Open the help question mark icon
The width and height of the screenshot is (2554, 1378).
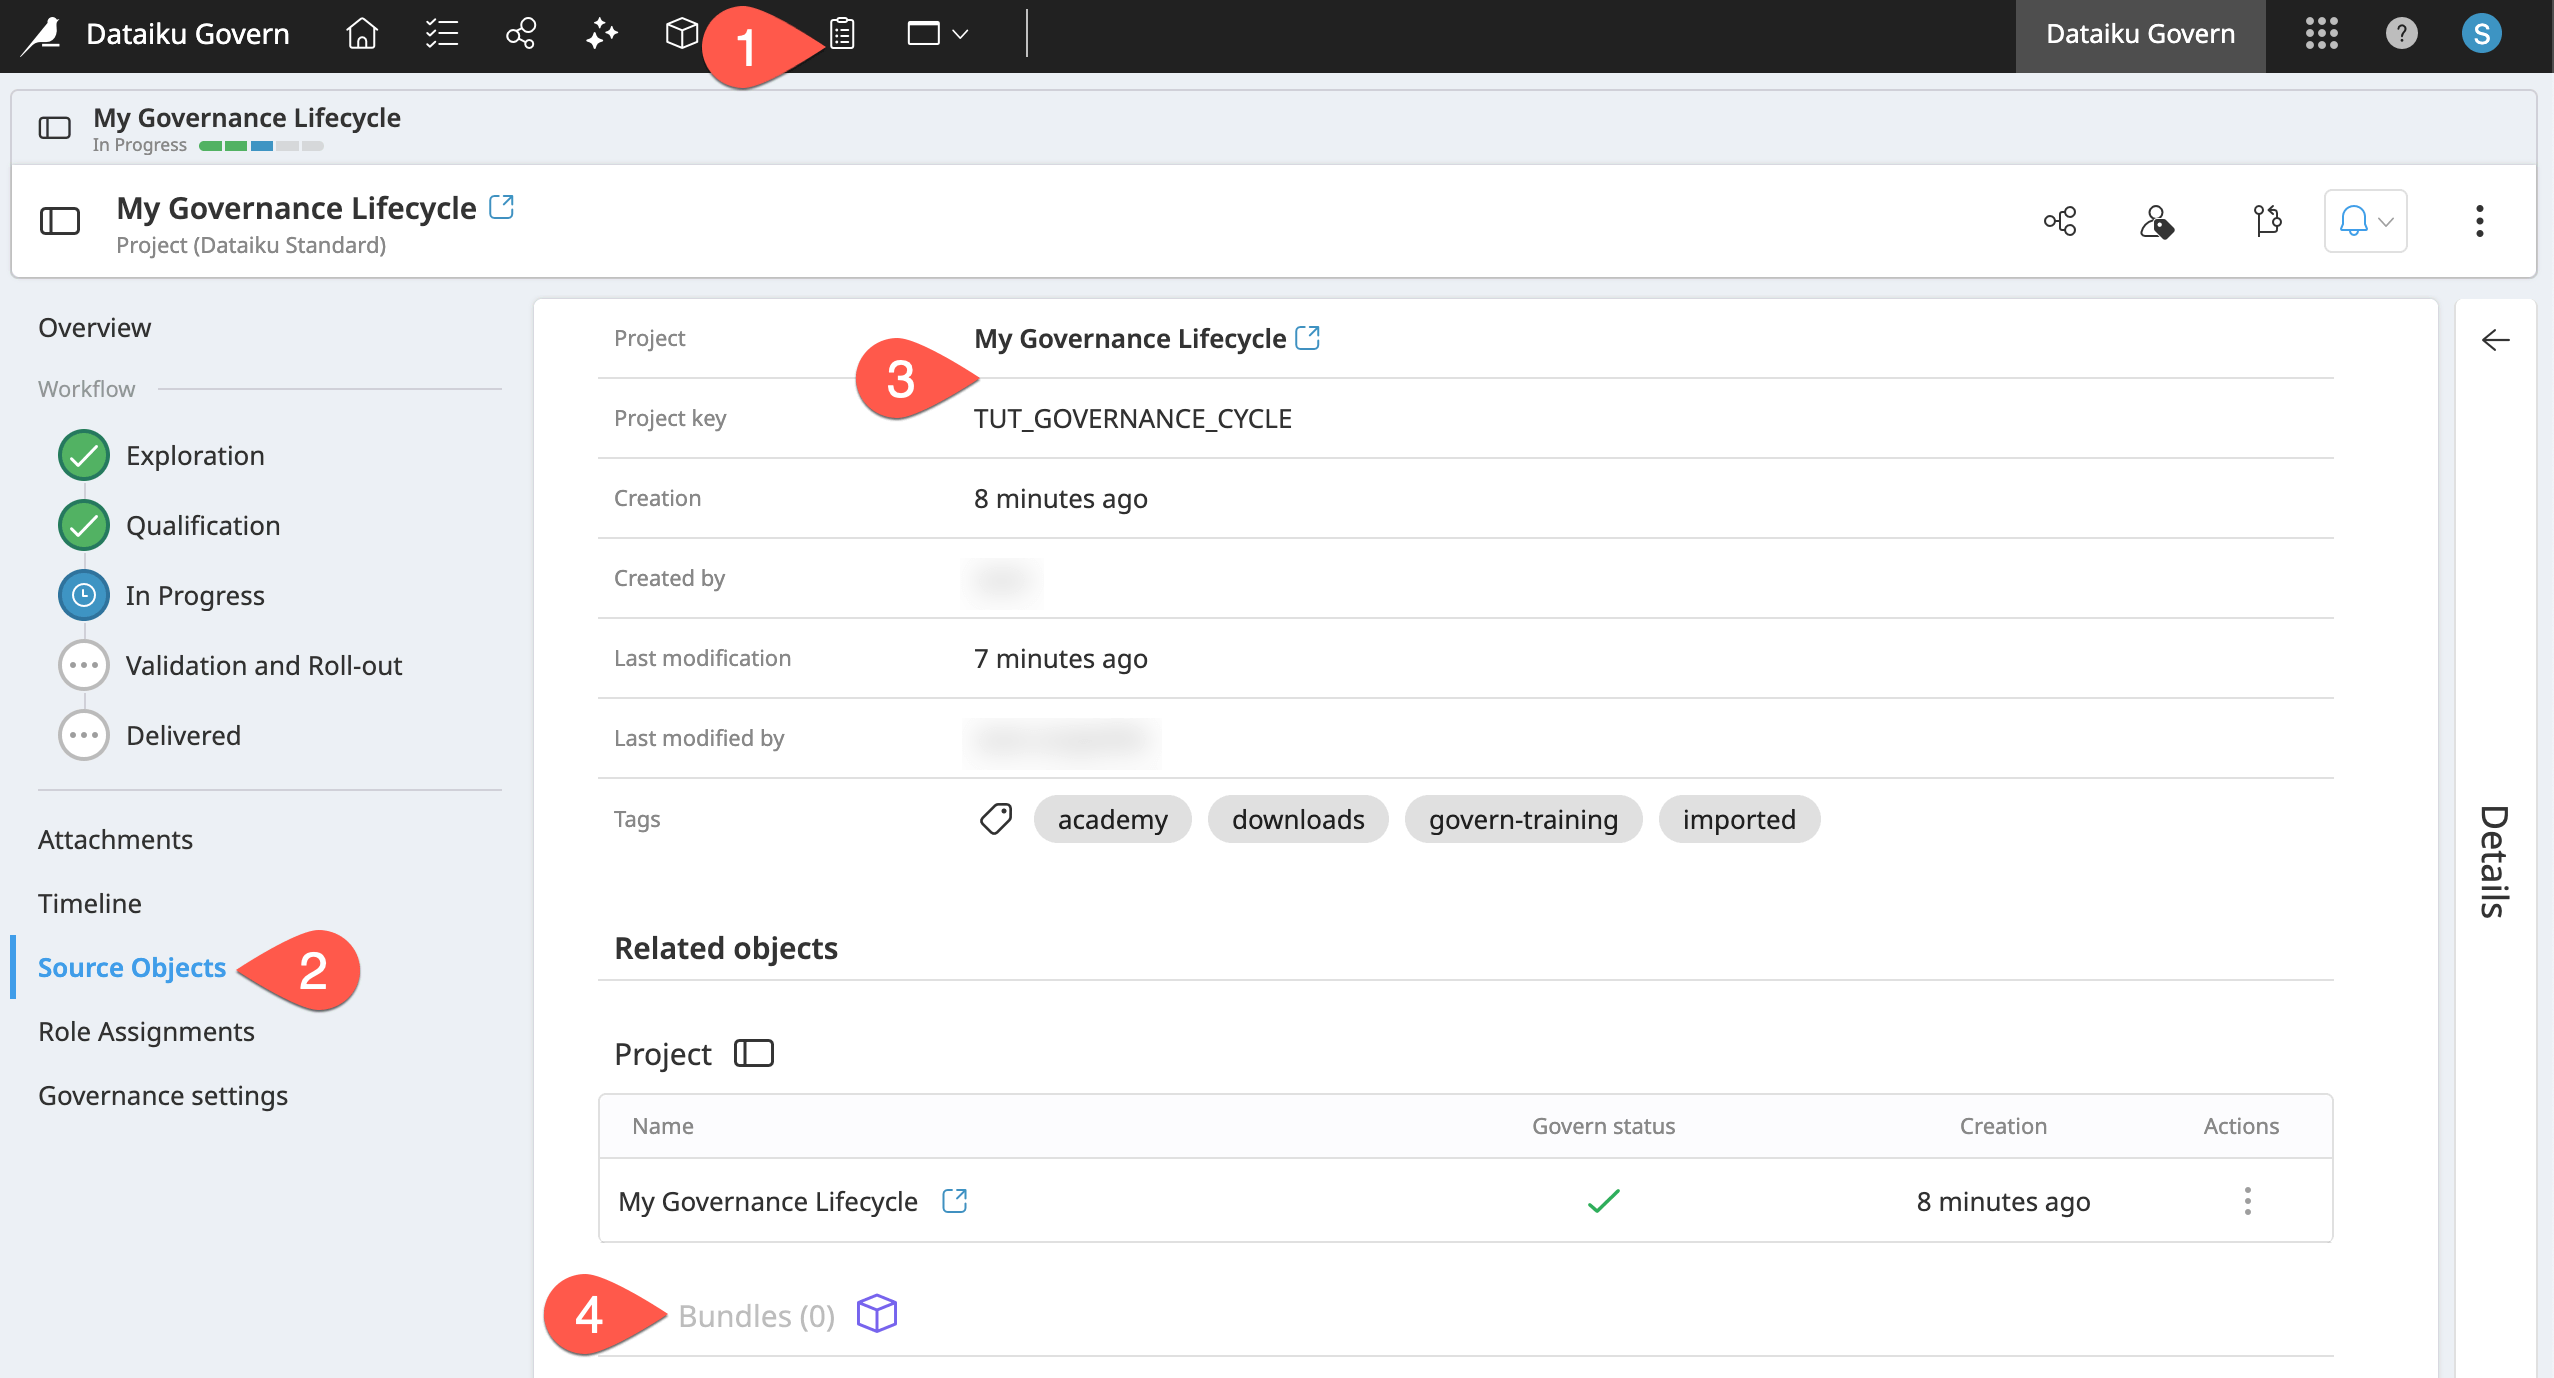[x=2401, y=34]
